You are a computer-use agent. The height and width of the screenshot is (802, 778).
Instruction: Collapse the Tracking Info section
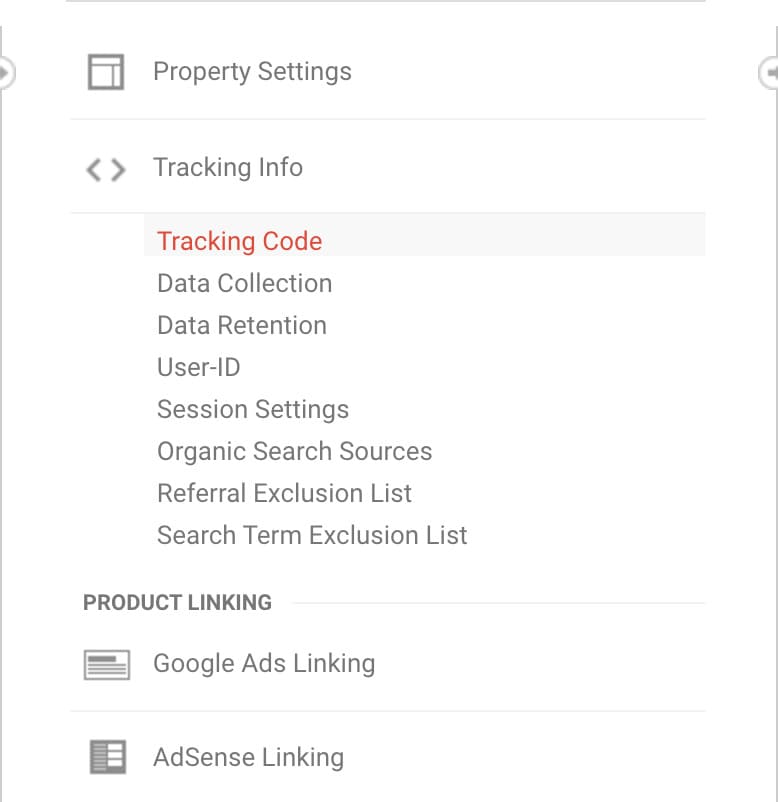point(228,167)
